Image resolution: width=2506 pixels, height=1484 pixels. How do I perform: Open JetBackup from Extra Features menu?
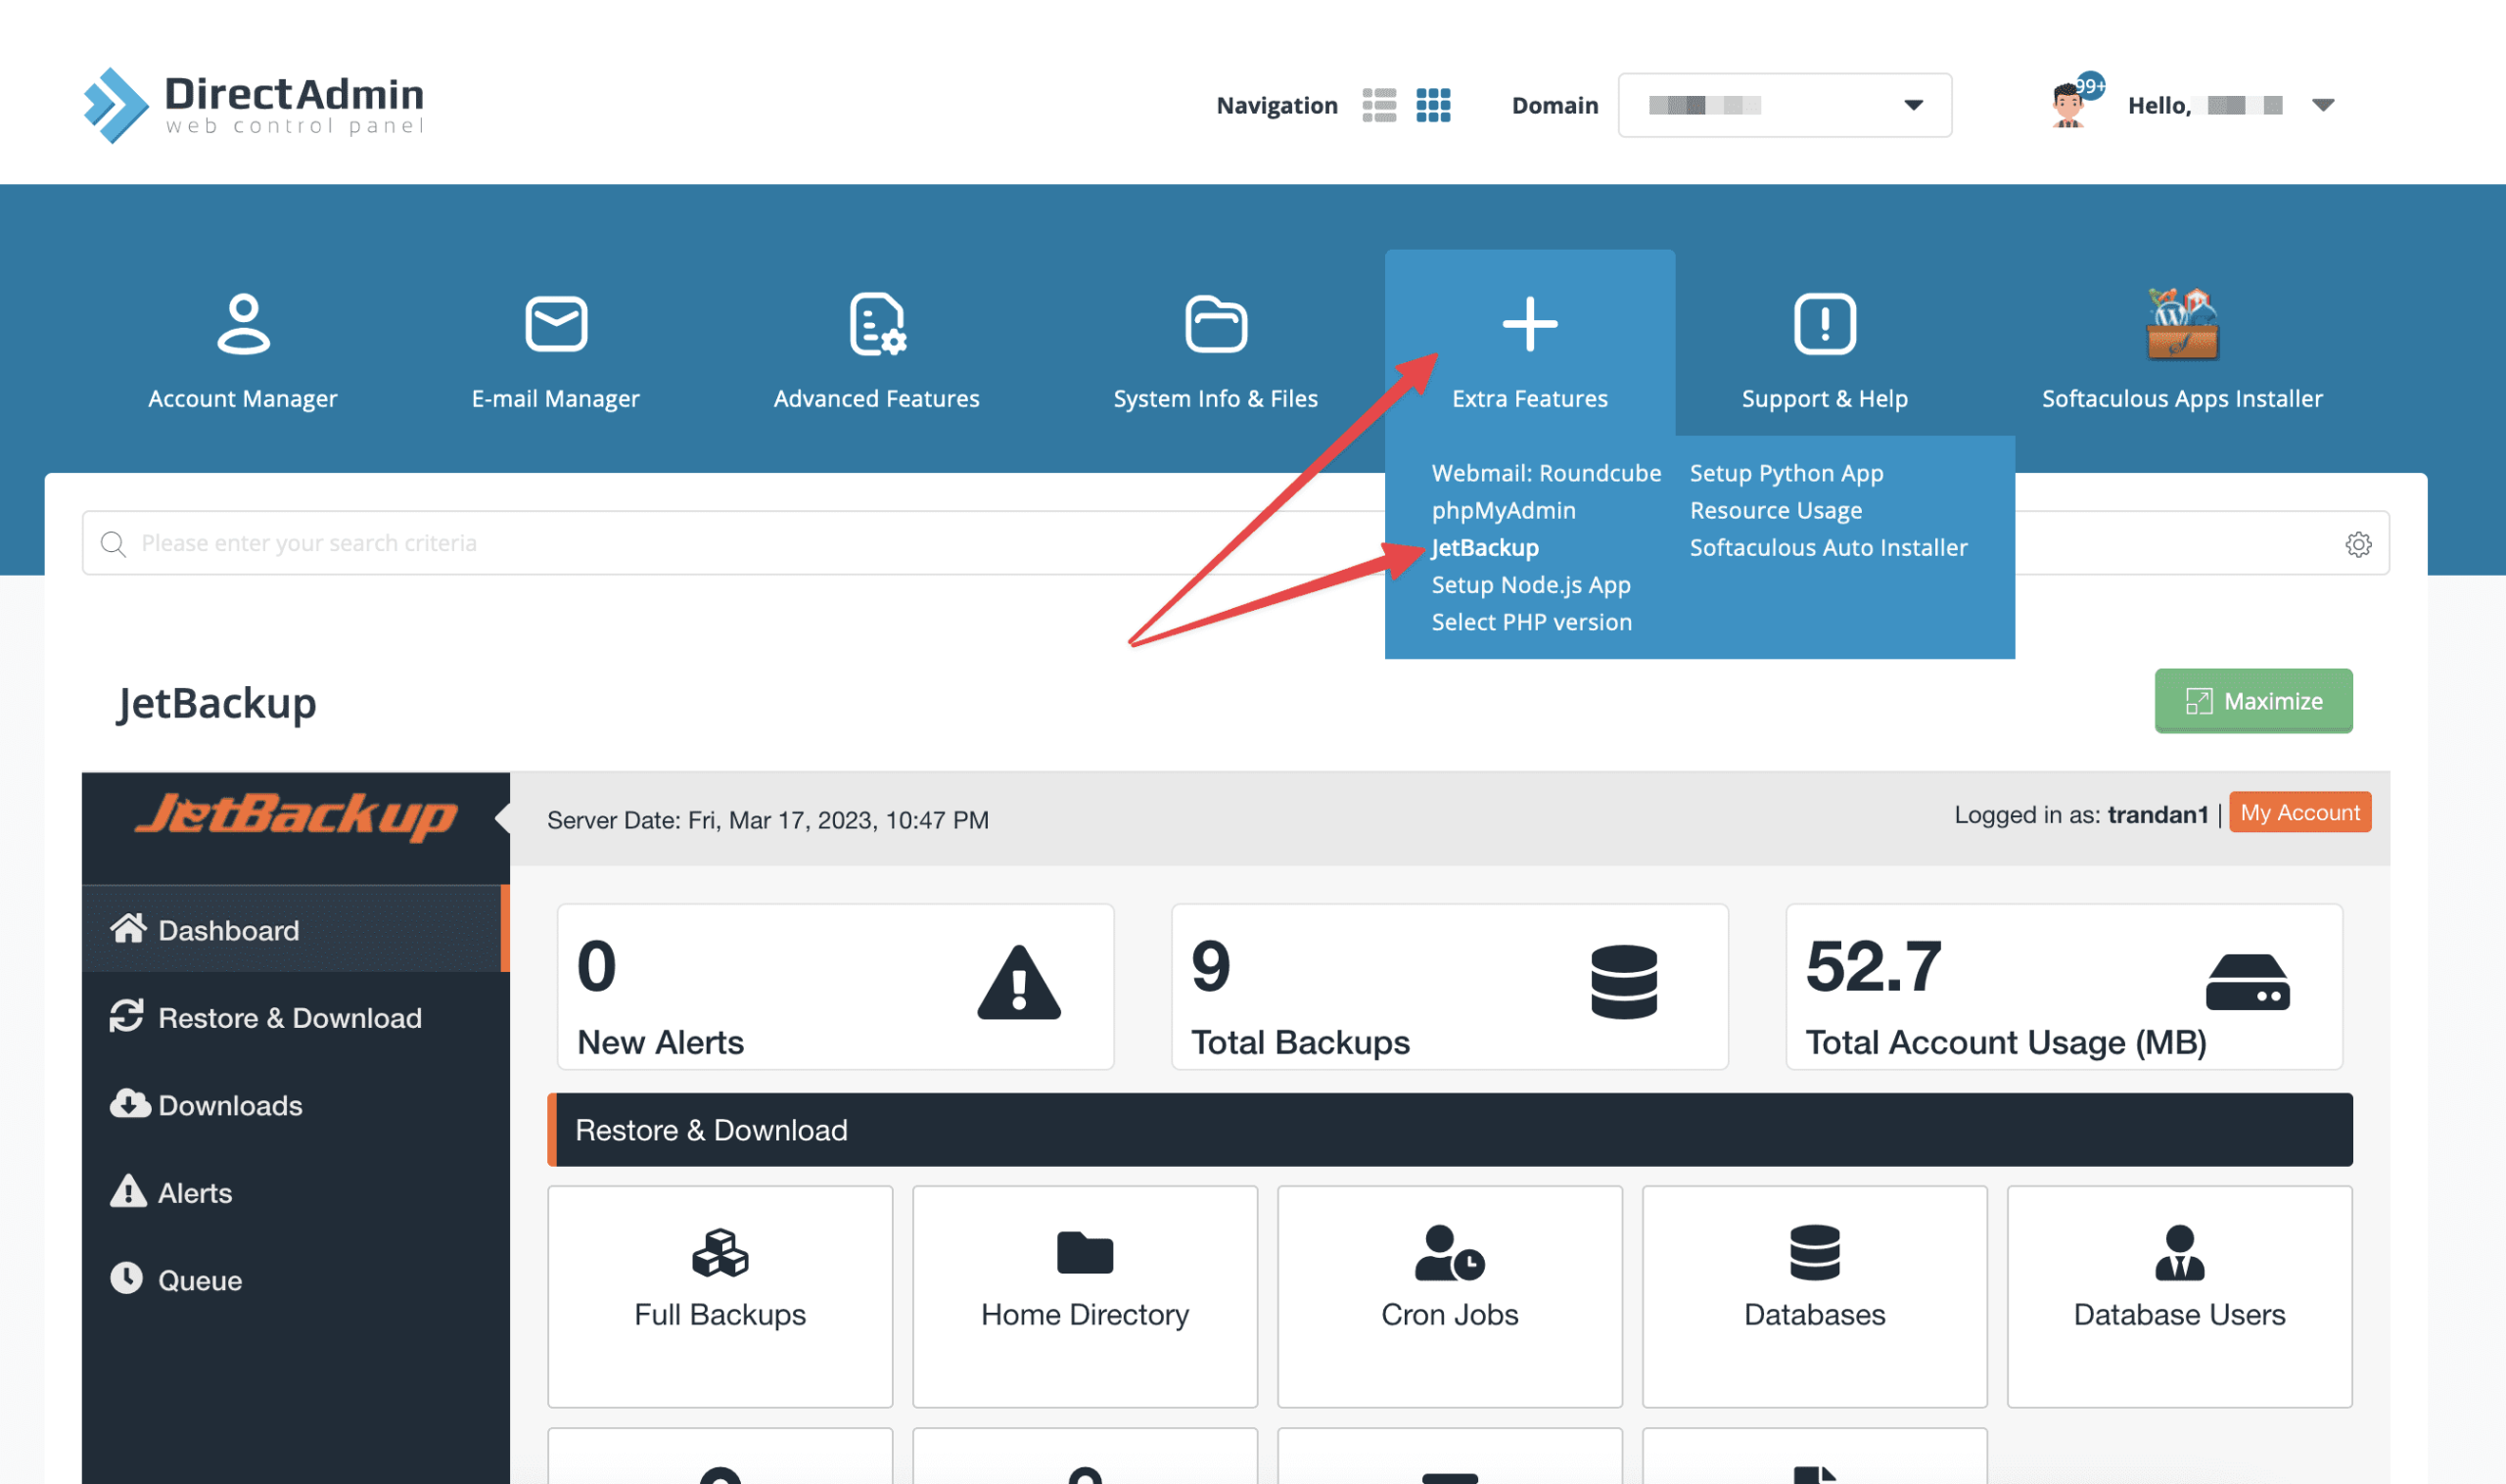[1484, 547]
